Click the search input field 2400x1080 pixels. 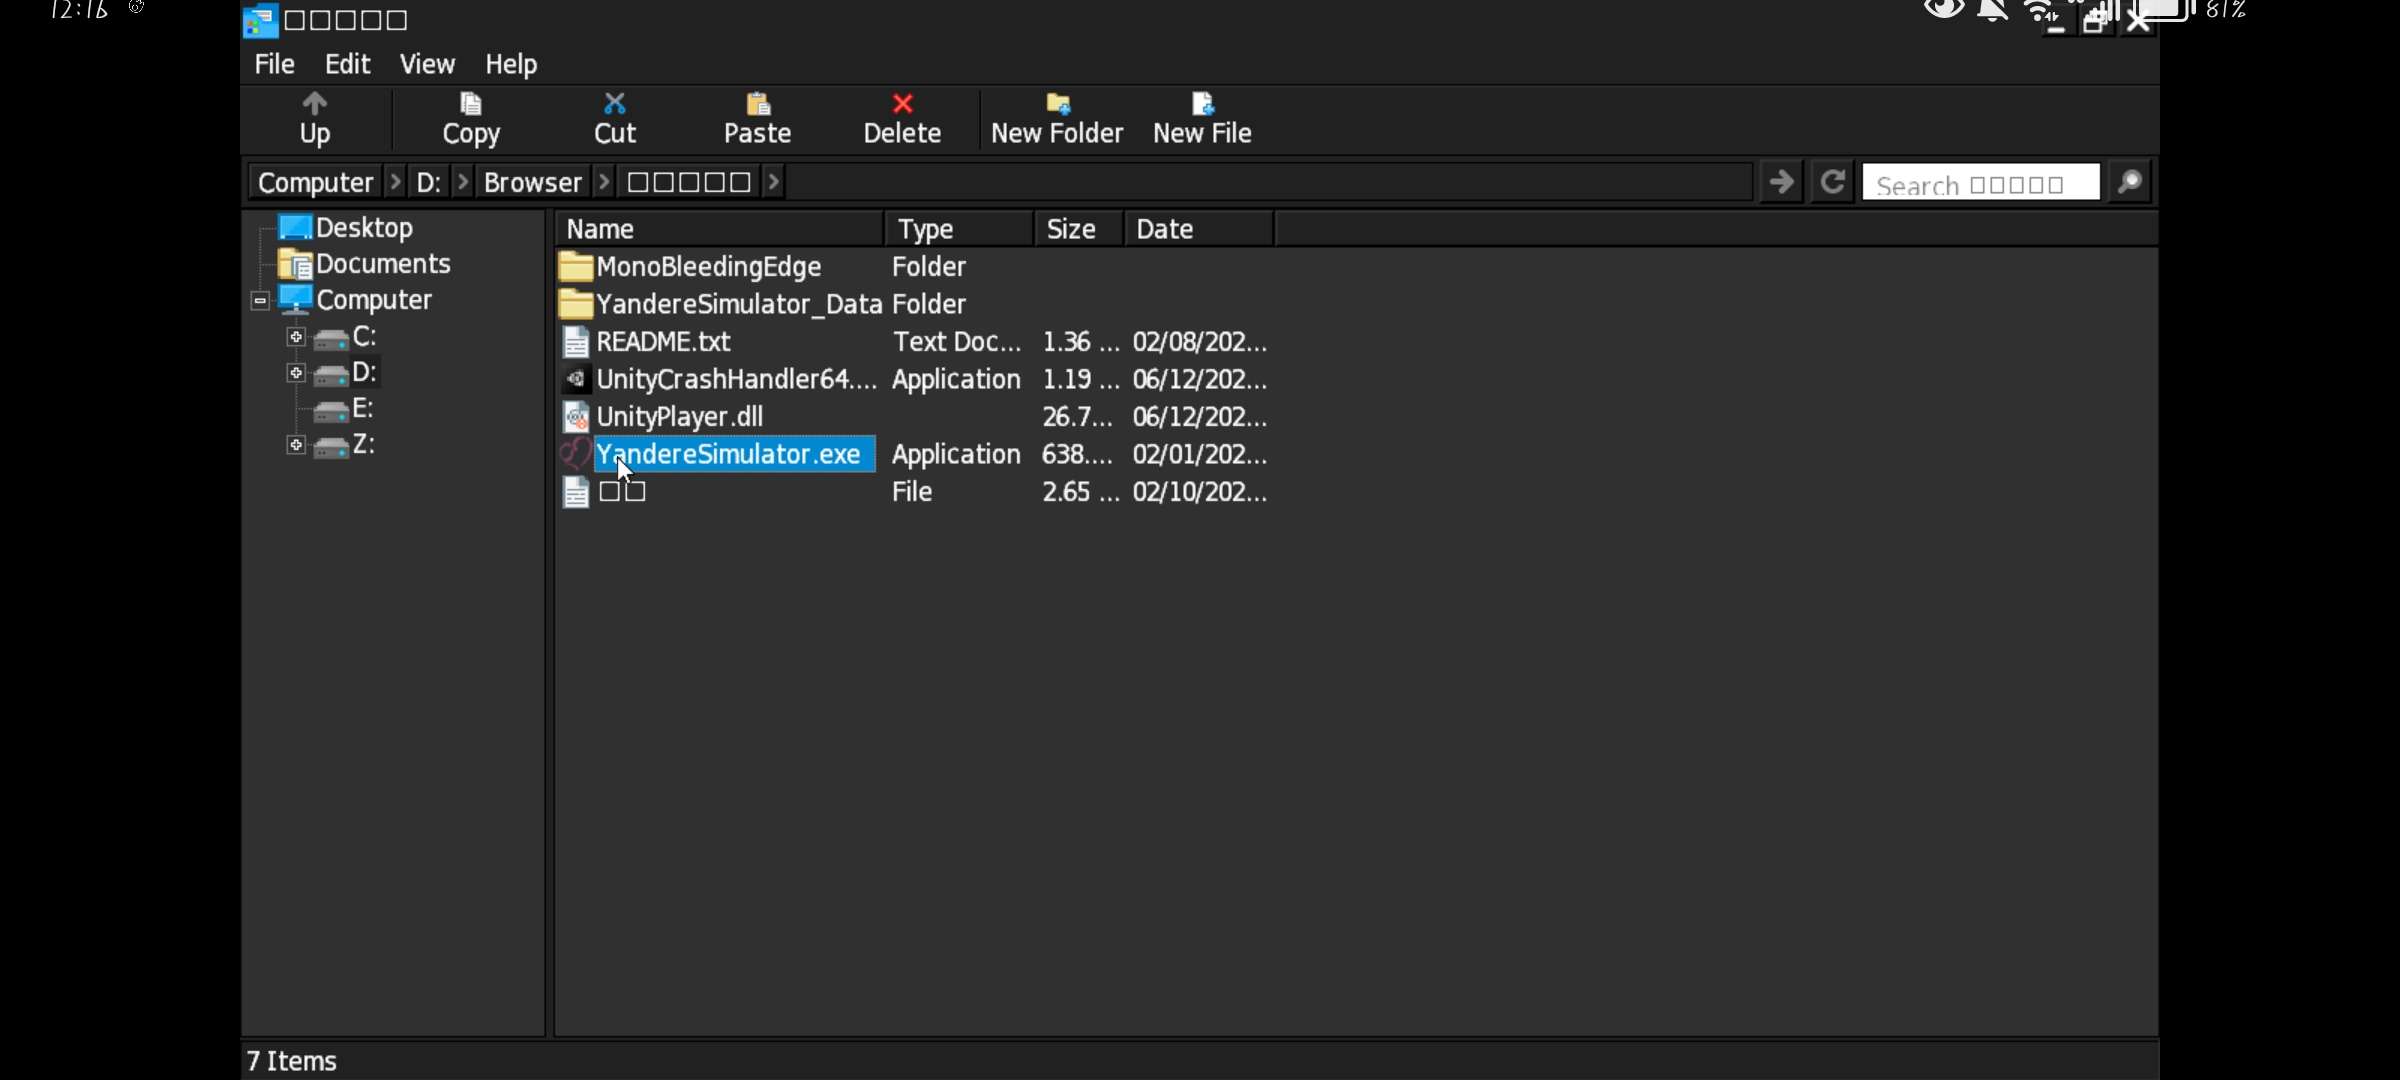click(x=1980, y=184)
